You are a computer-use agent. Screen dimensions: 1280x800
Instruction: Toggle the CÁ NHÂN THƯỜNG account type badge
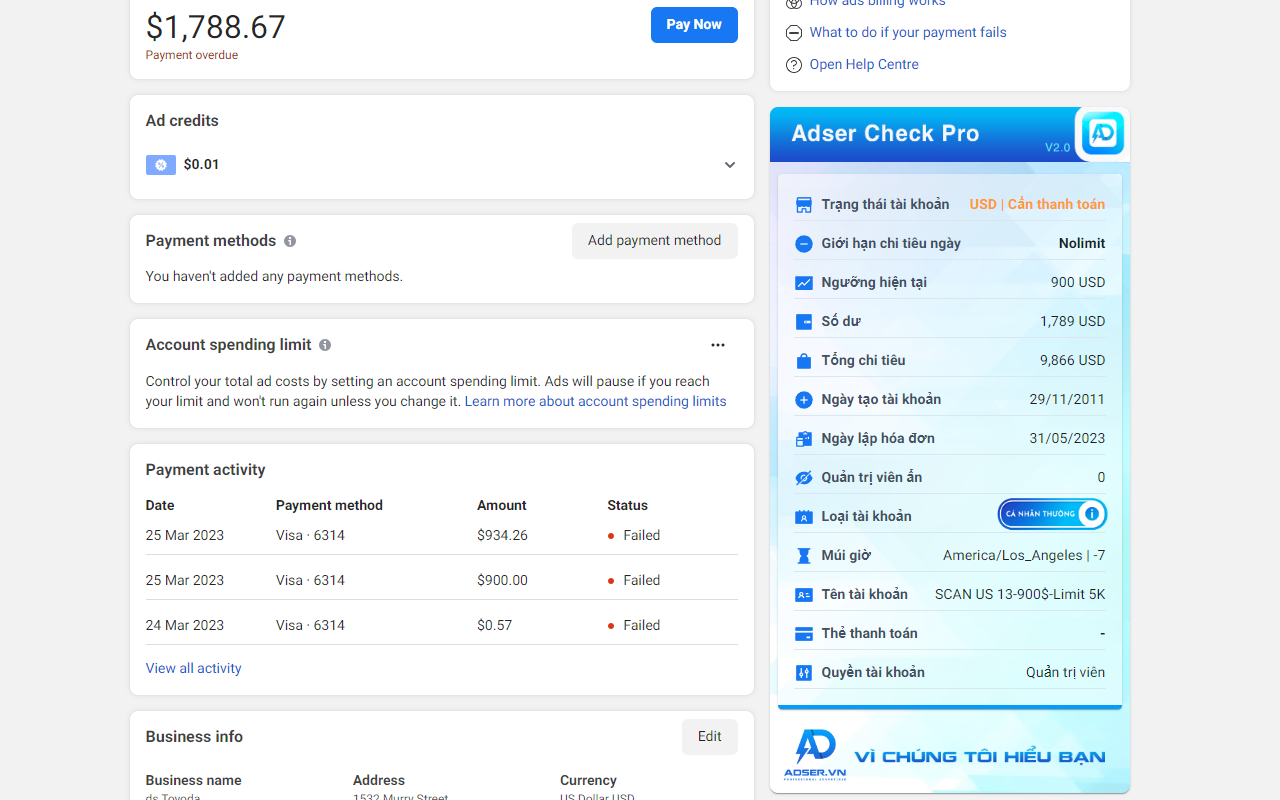point(1051,514)
